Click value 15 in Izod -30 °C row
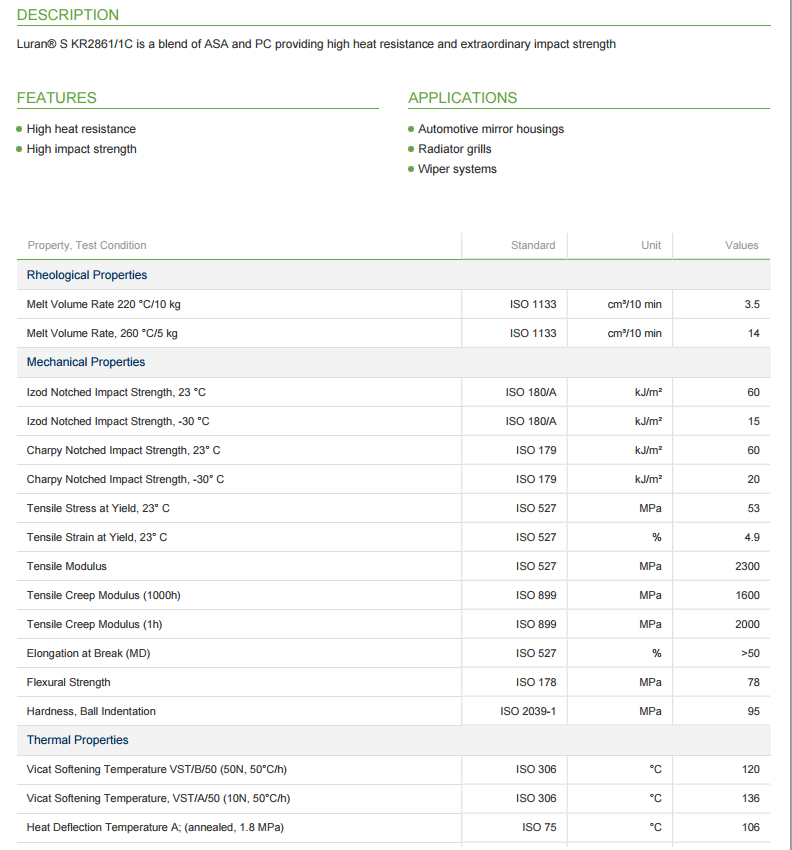Image resolution: width=792 pixels, height=850 pixels. point(754,421)
